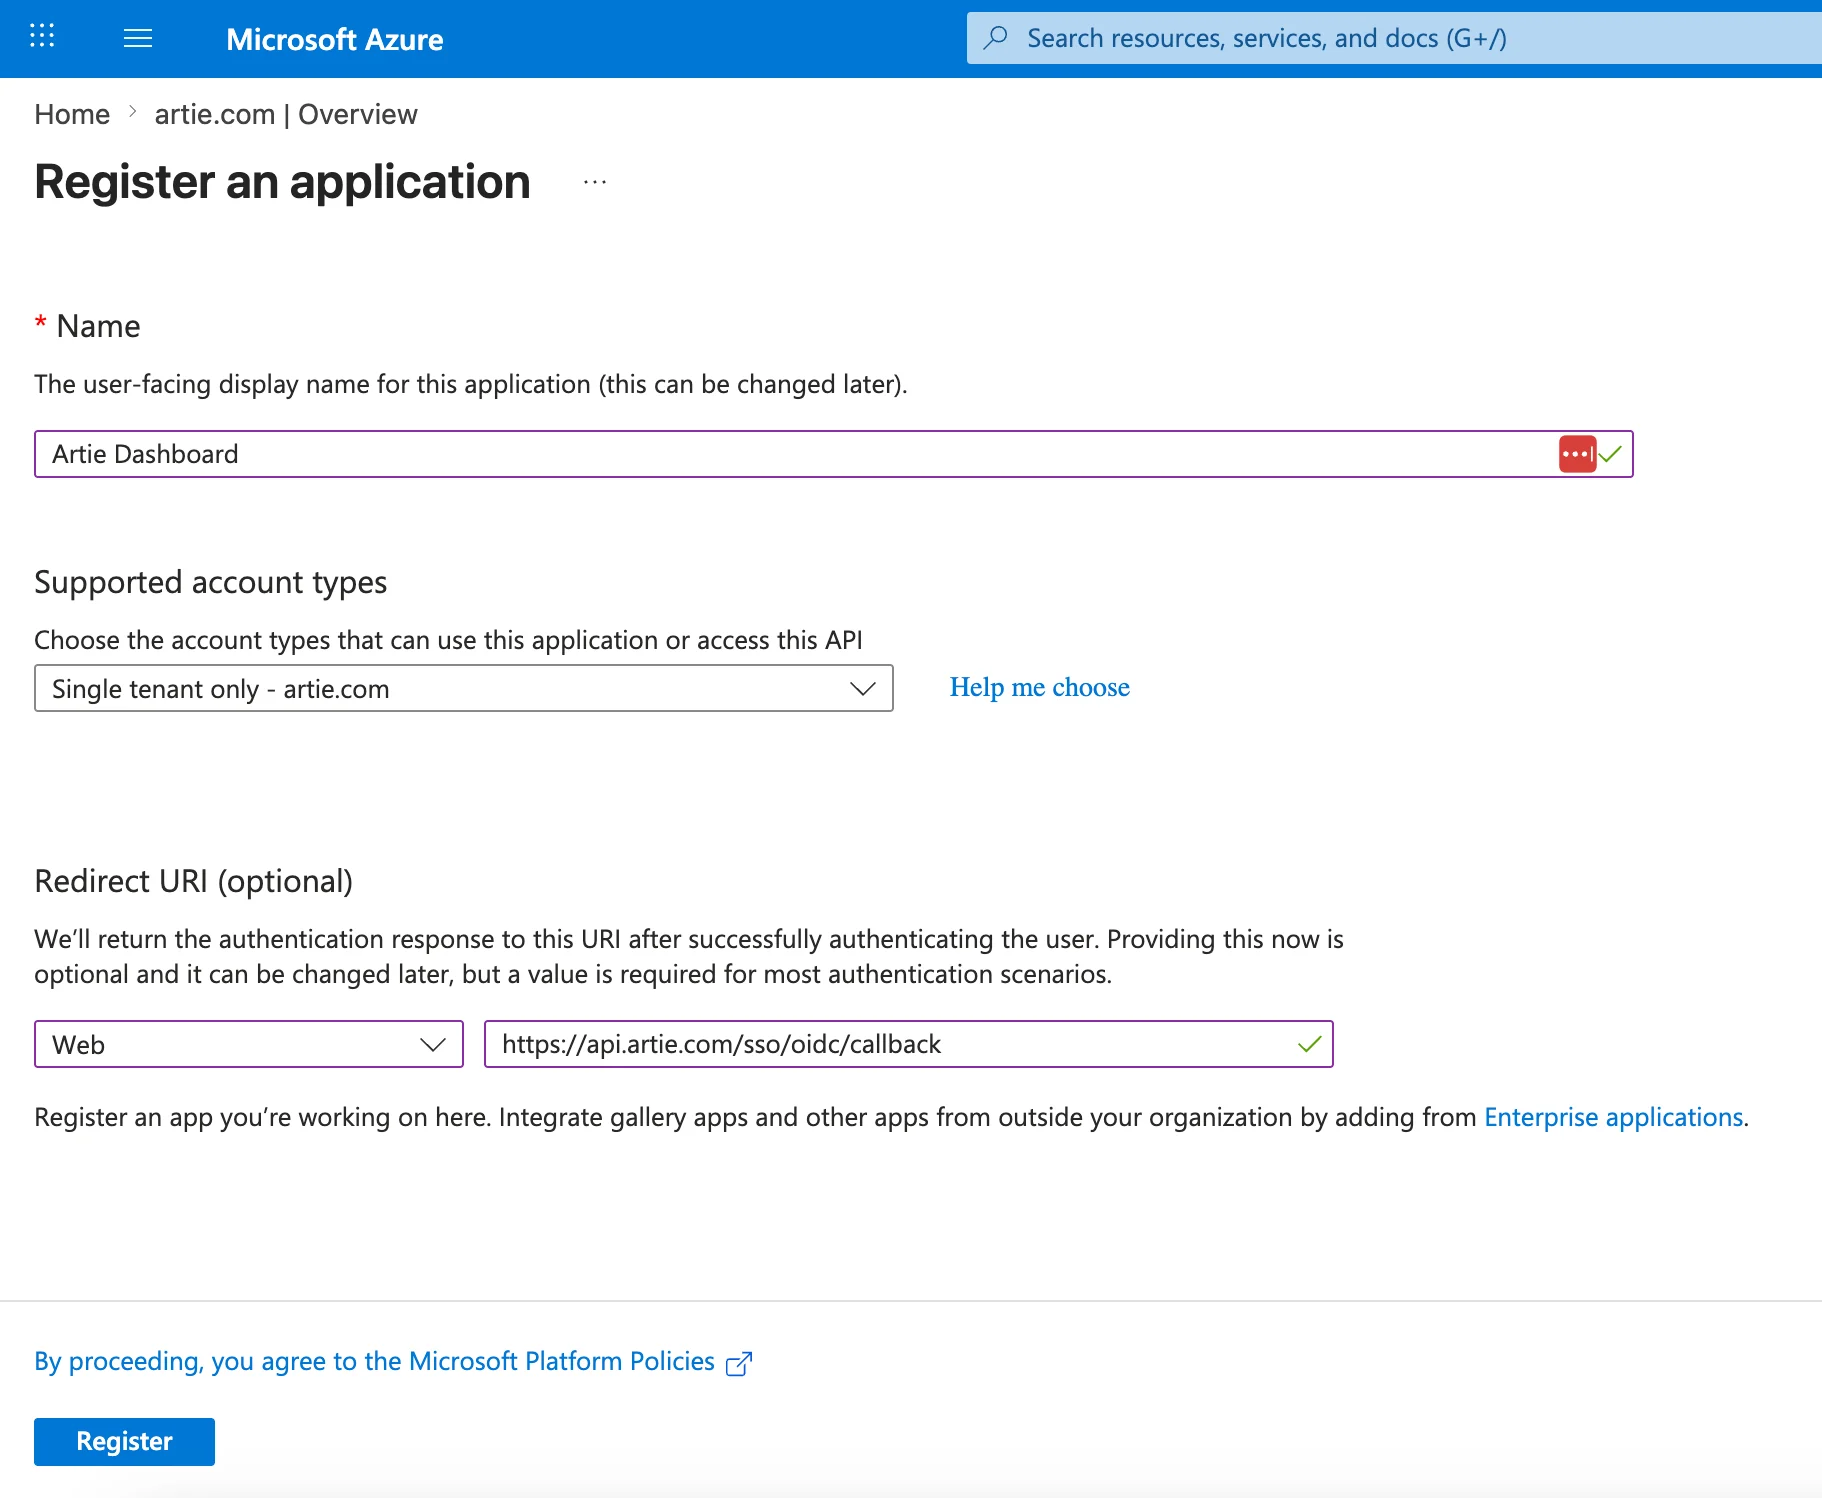1822x1498 pixels.
Task: Click the search magnifier icon
Action: [x=996, y=38]
